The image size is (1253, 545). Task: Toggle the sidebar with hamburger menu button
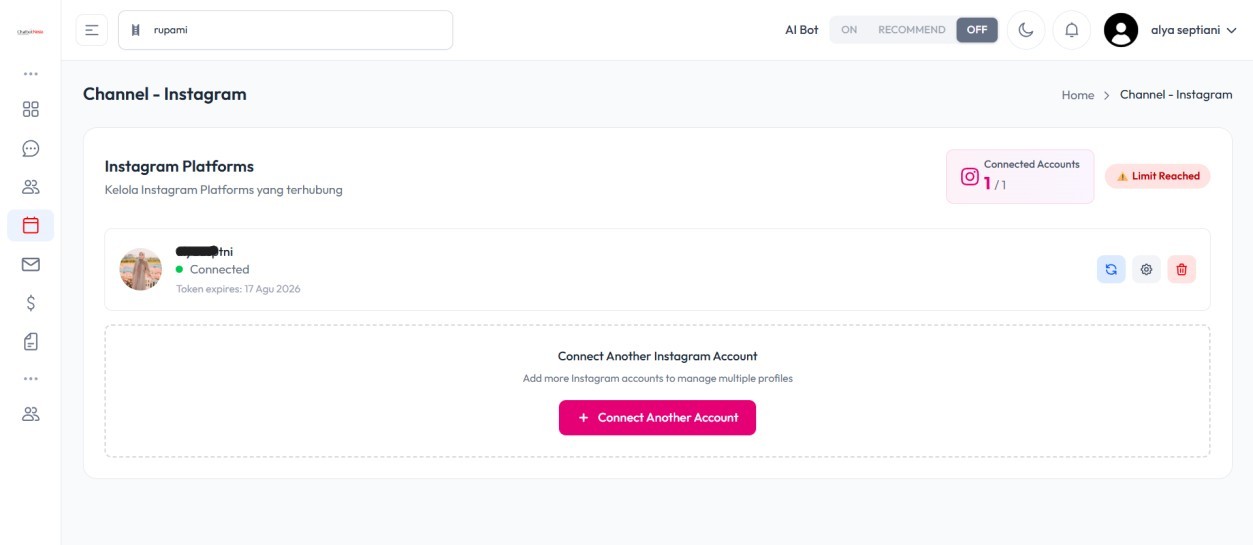pos(92,30)
